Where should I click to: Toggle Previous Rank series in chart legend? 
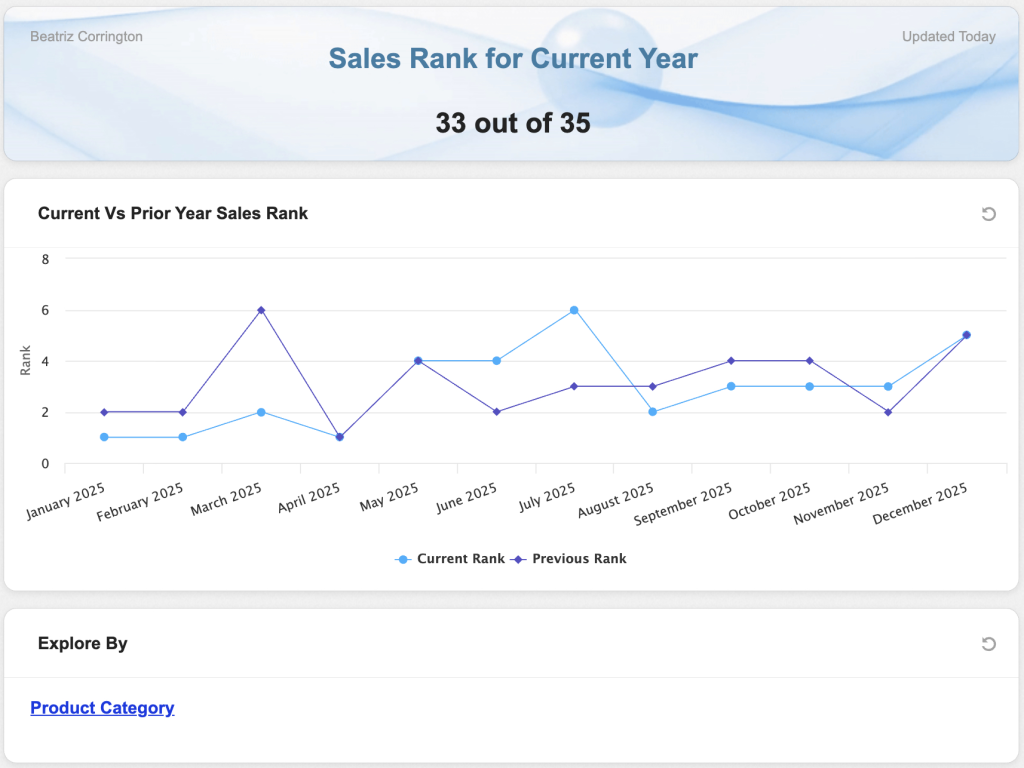click(579, 559)
